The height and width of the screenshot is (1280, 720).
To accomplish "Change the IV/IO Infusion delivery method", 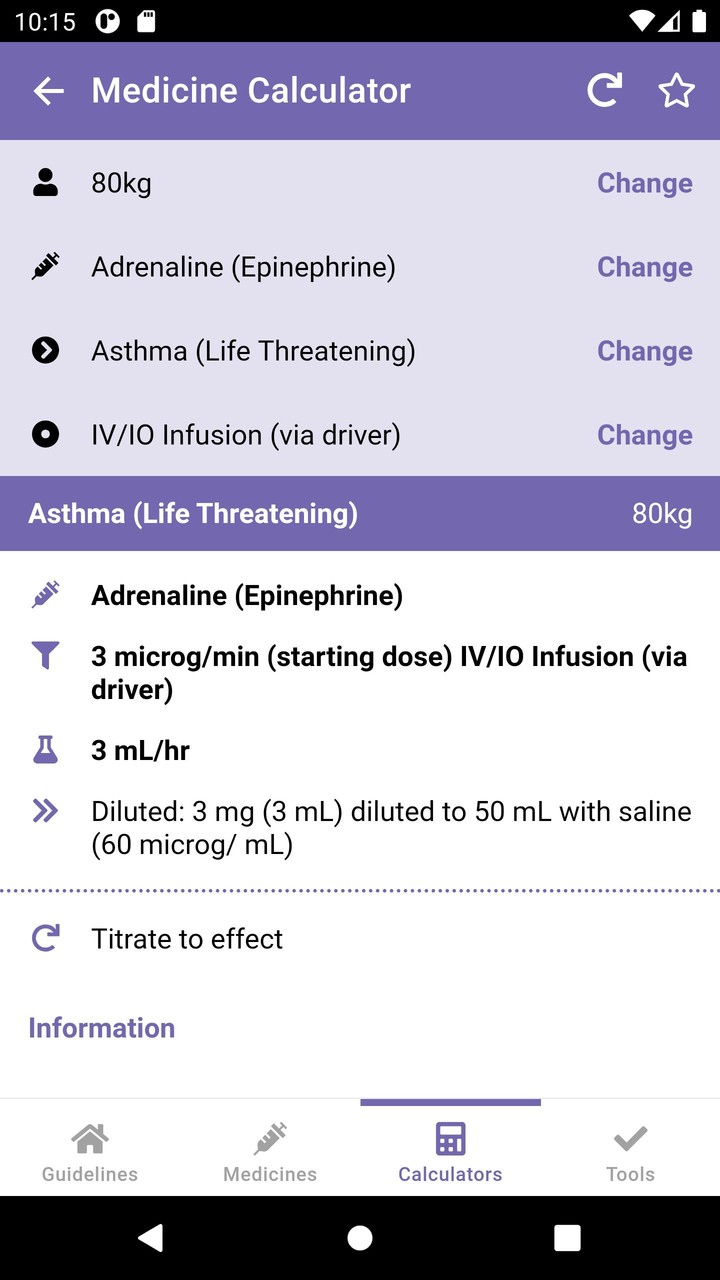I will pyautogui.click(x=645, y=435).
